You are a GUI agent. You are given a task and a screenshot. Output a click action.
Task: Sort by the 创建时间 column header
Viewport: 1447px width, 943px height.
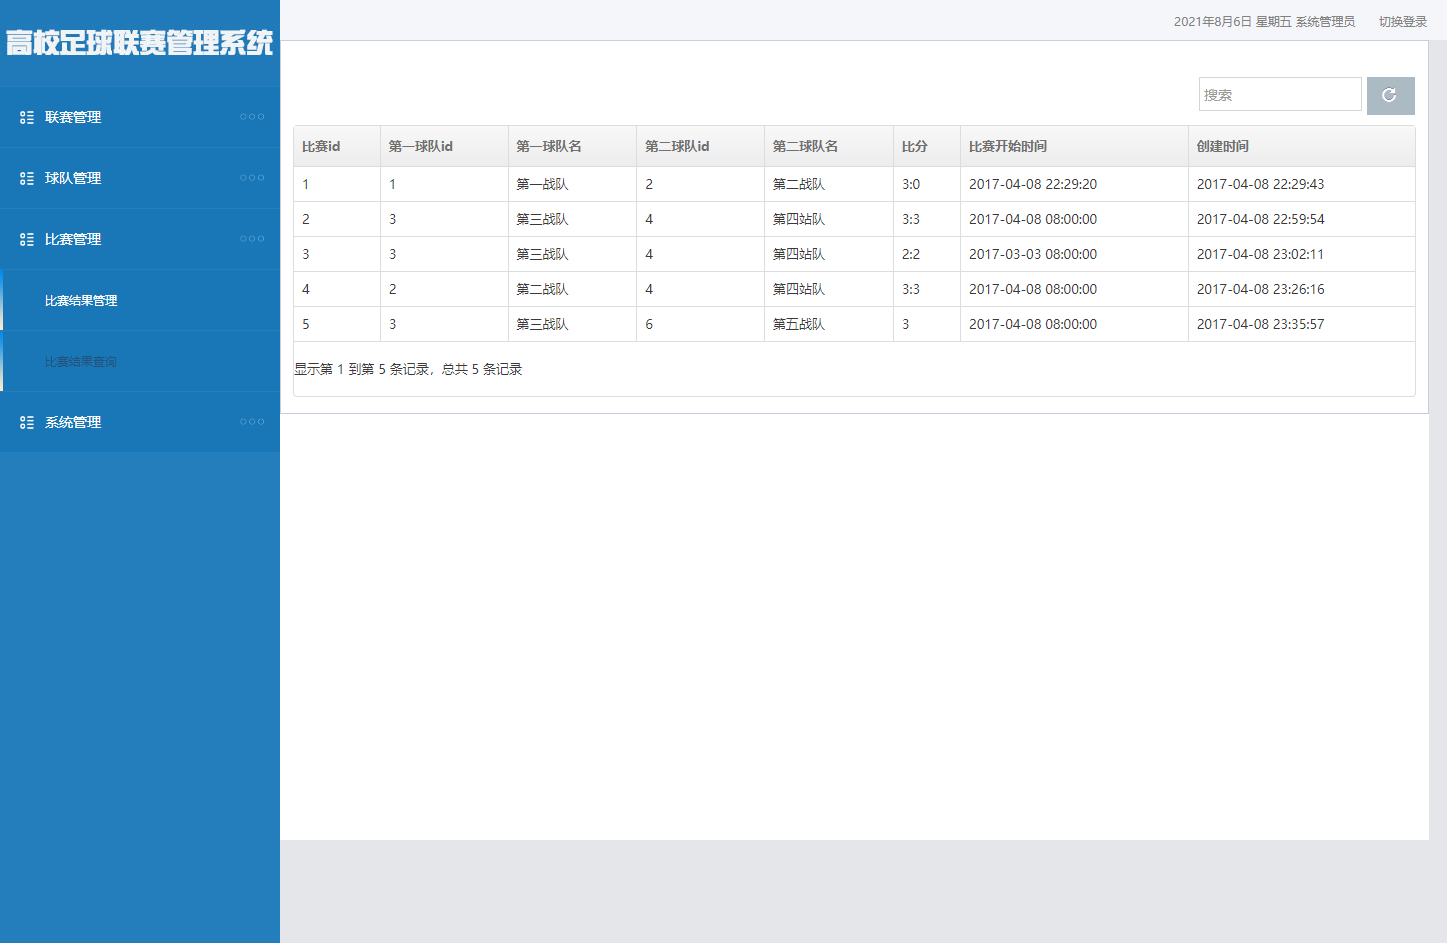pyautogui.click(x=1222, y=147)
